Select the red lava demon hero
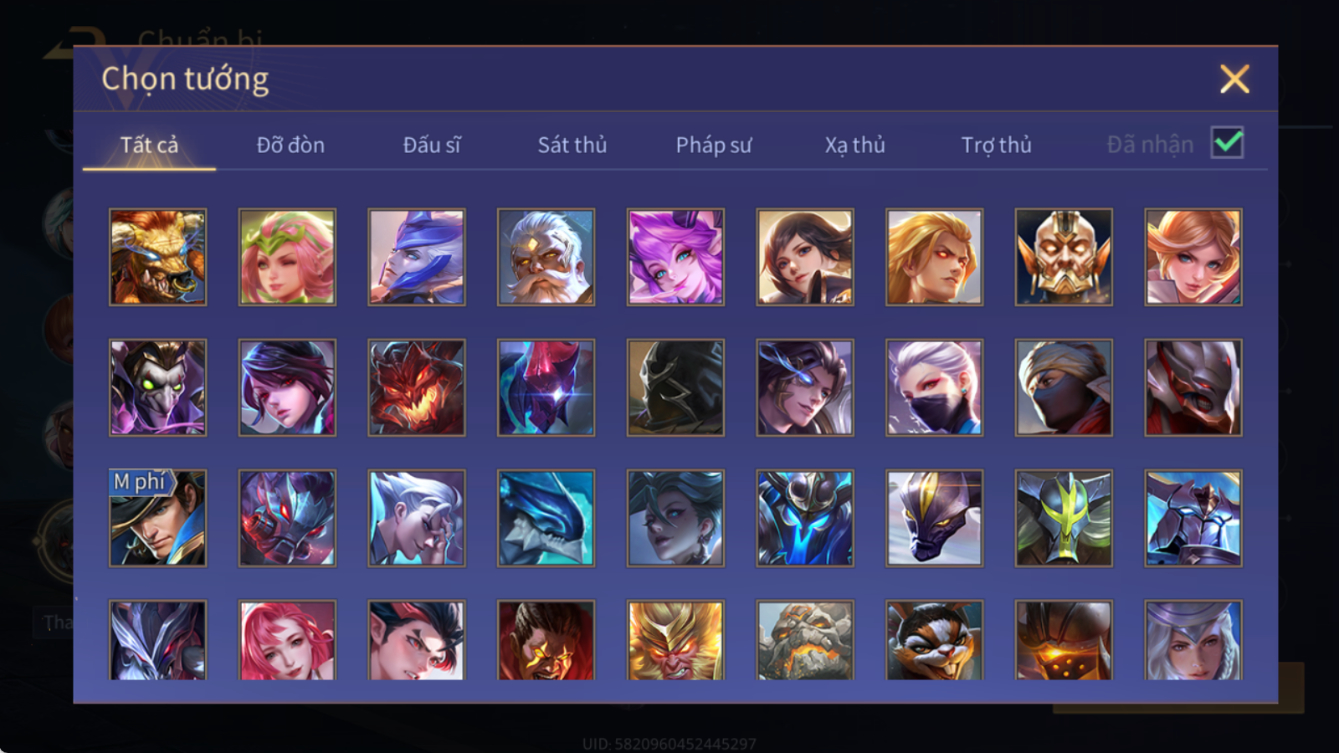 [x=417, y=388]
